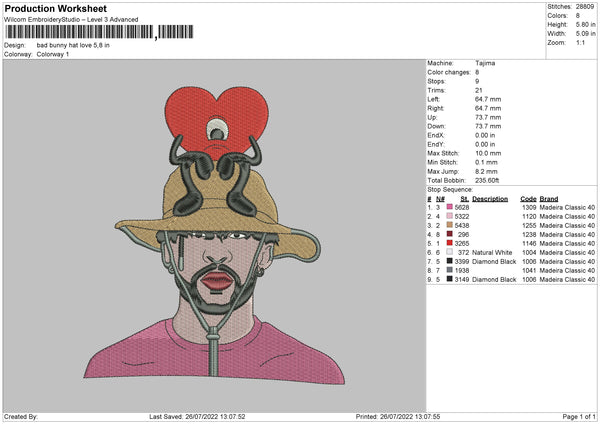Click the Down value '73.7 mm'
The height and width of the screenshot is (424, 600).
click(x=488, y=126)
